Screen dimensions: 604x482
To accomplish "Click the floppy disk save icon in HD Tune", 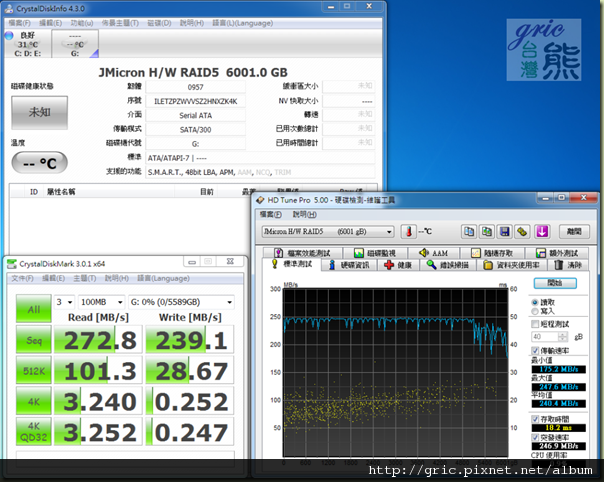I will coord(504,231).
